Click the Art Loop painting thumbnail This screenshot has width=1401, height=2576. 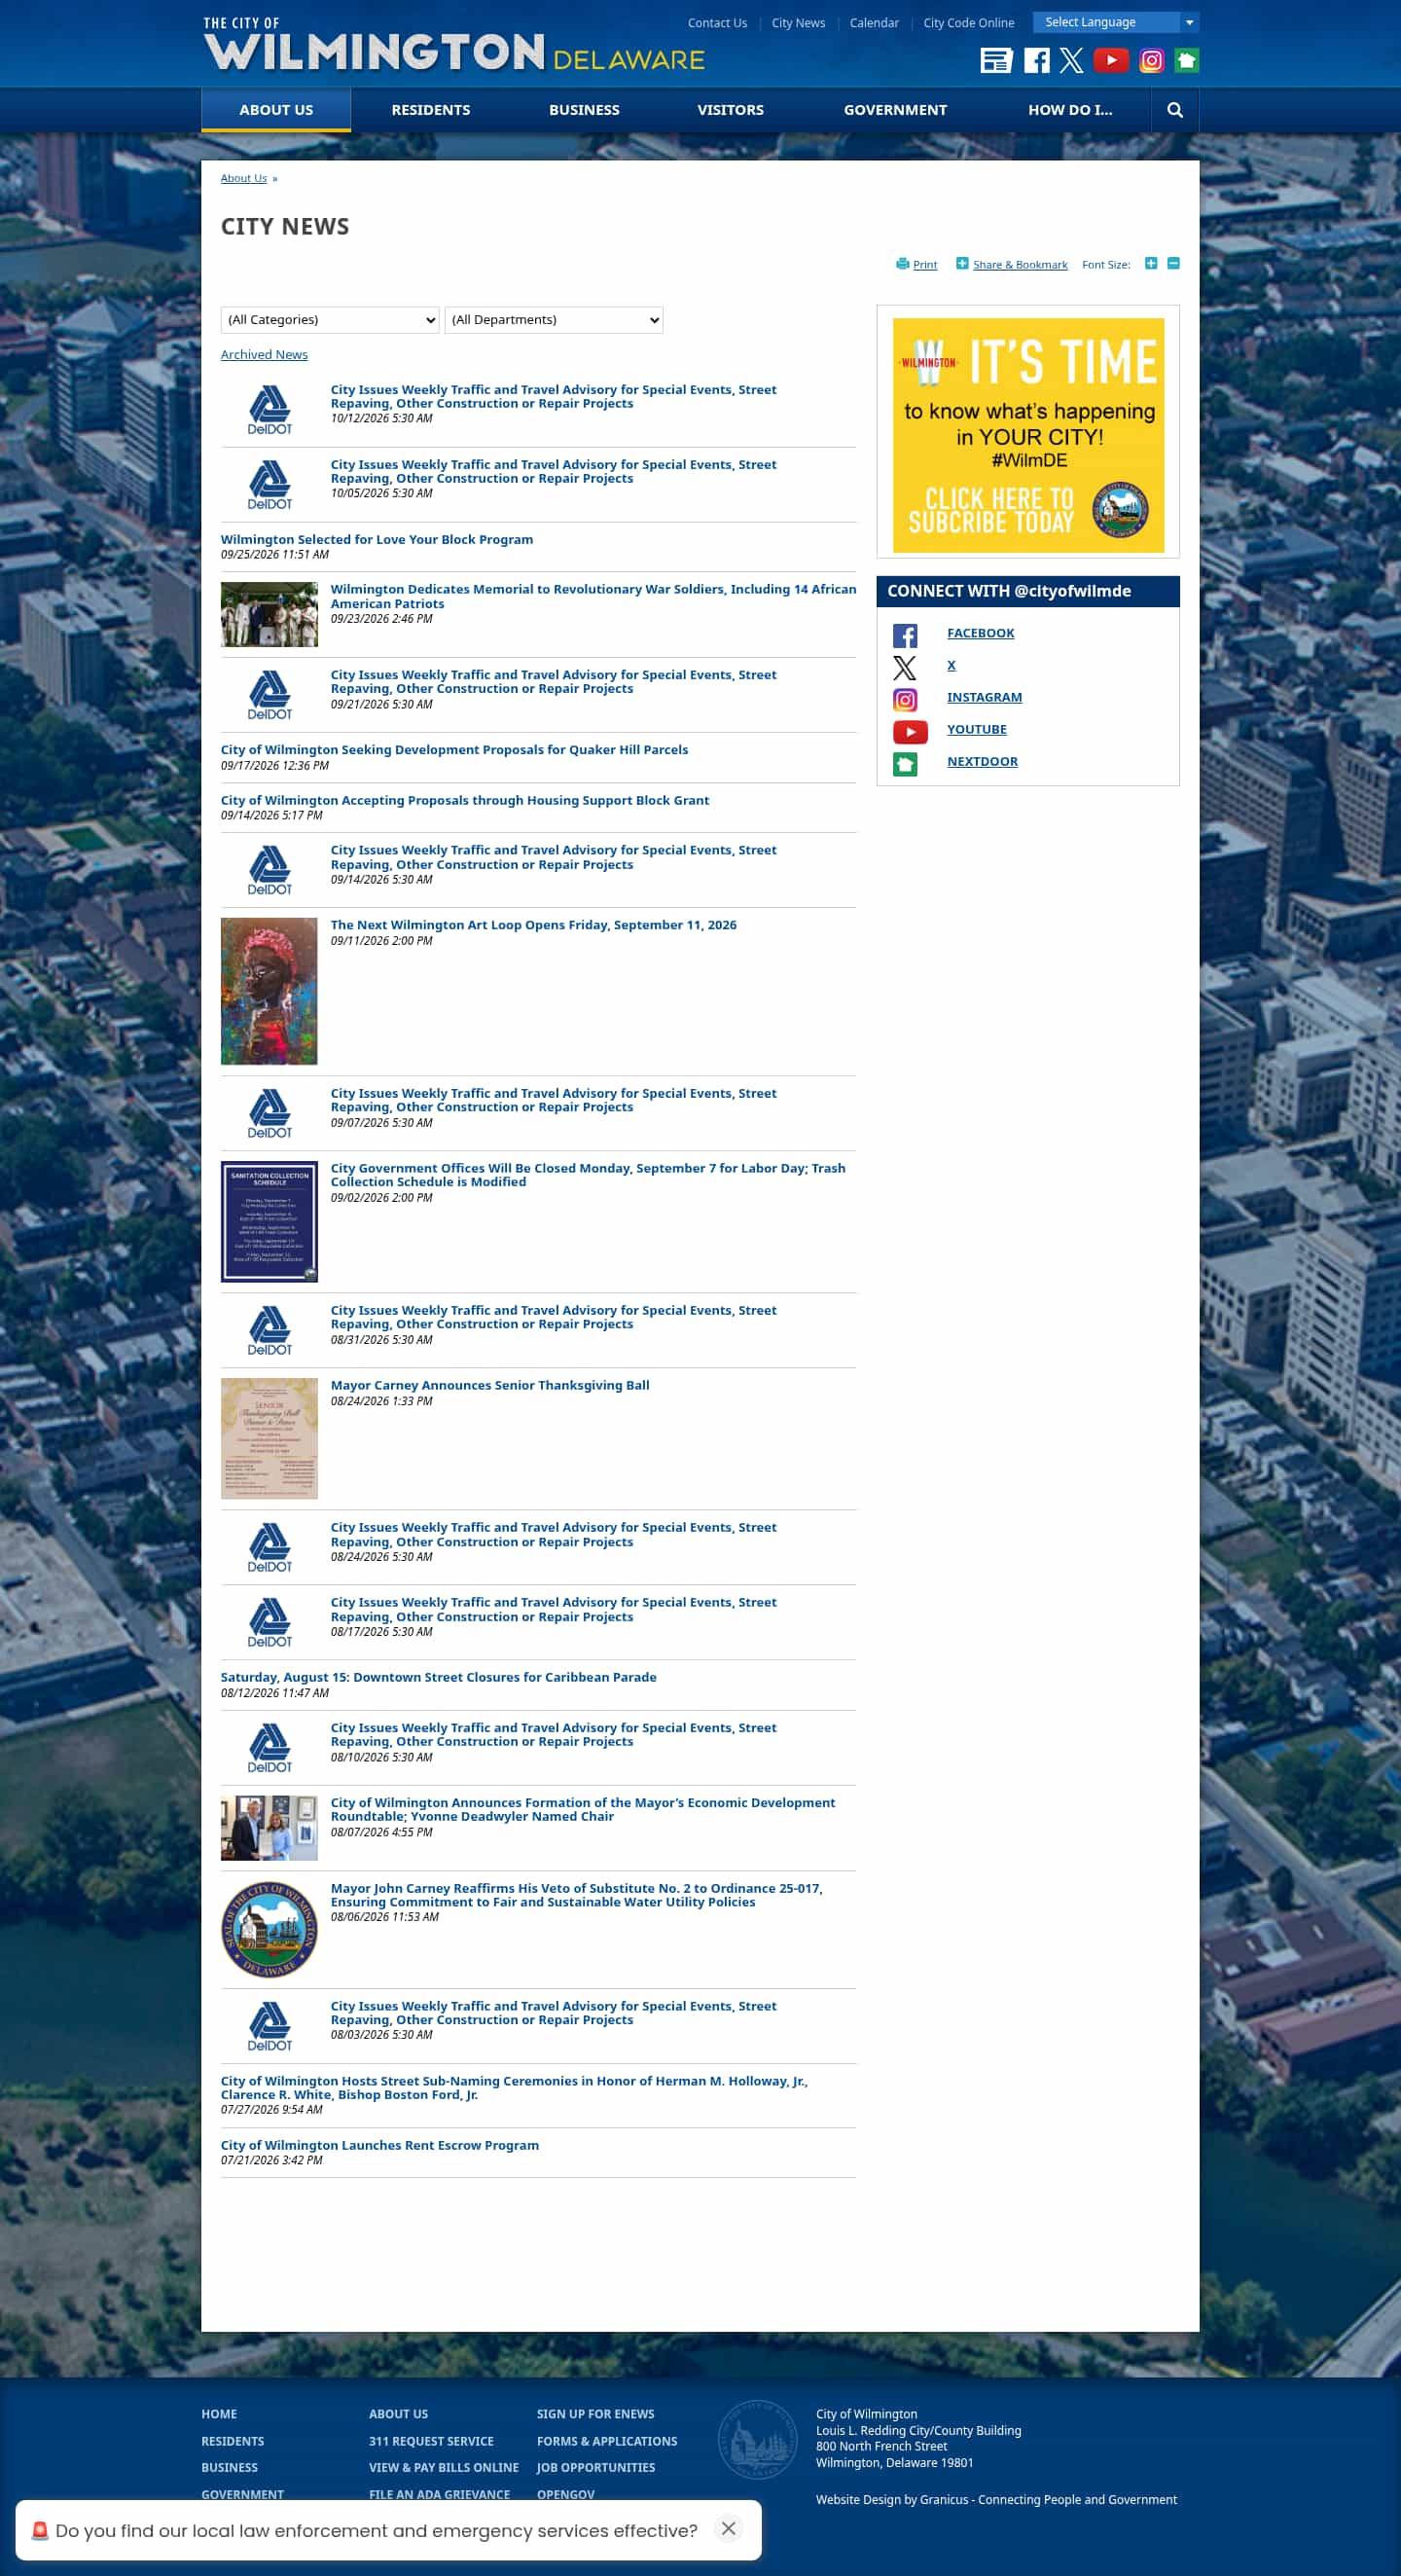click(x=269, y=991)
